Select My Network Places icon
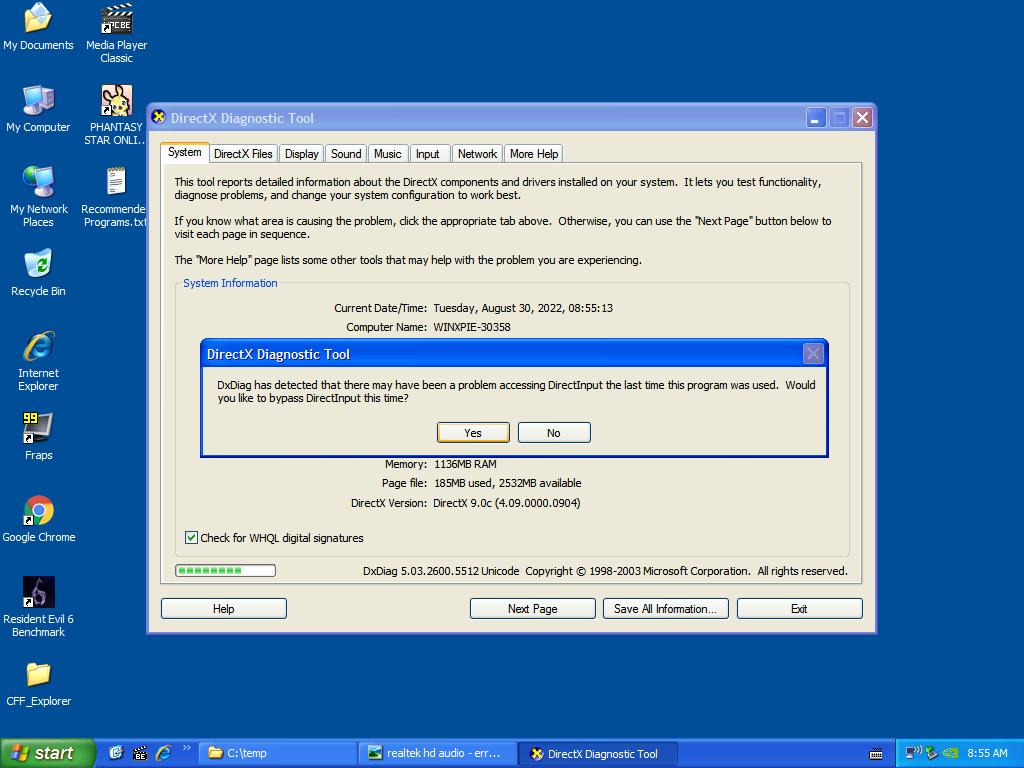1024x768 pixels. [39, 197]
